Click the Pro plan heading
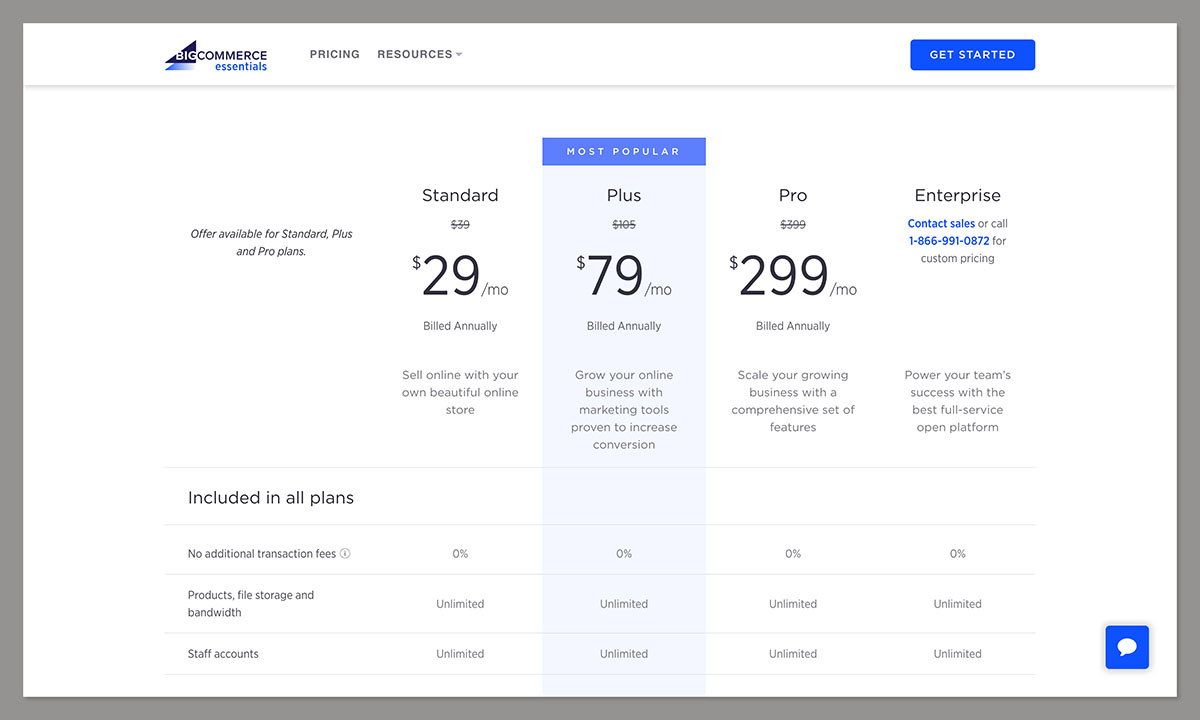Screen dimensions: 1200x720 pos(793,195)
